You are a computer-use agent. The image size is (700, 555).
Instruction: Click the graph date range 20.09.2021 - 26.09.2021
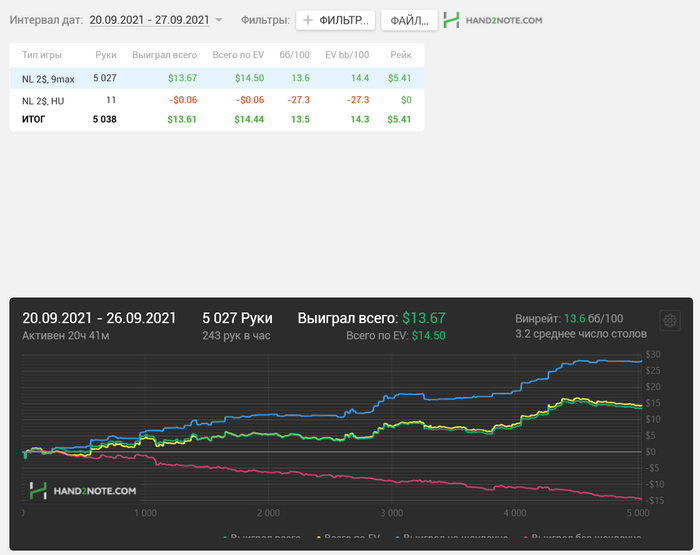coord(99,318)
